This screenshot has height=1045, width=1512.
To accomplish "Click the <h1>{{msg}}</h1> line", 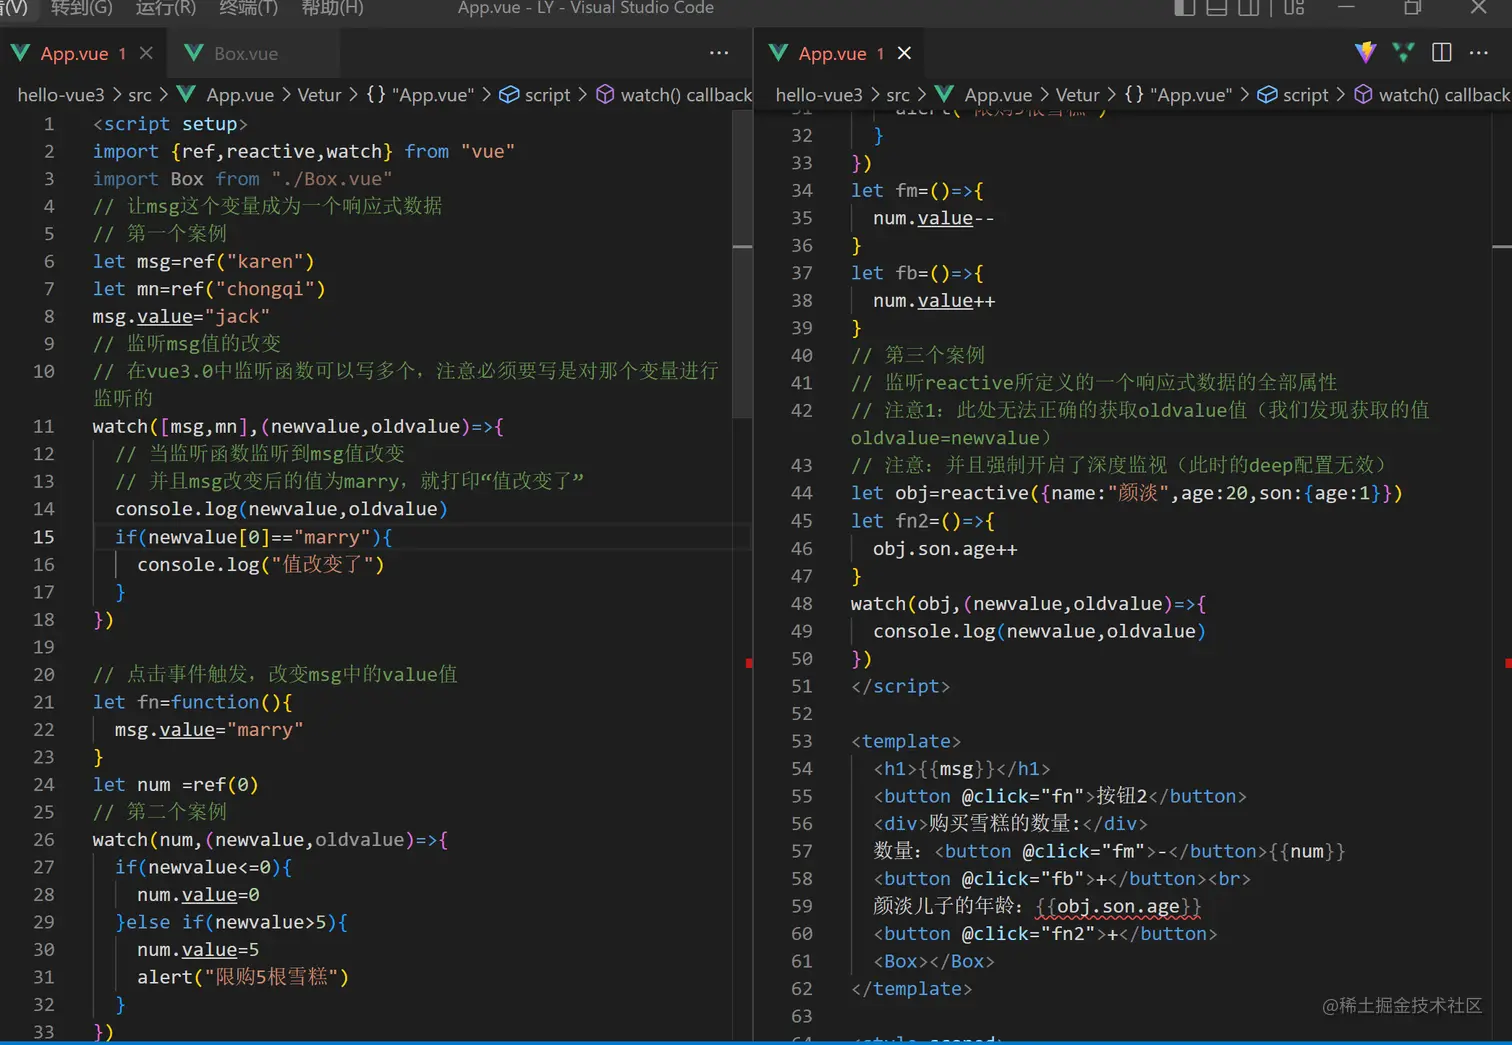I will [962, 769].
